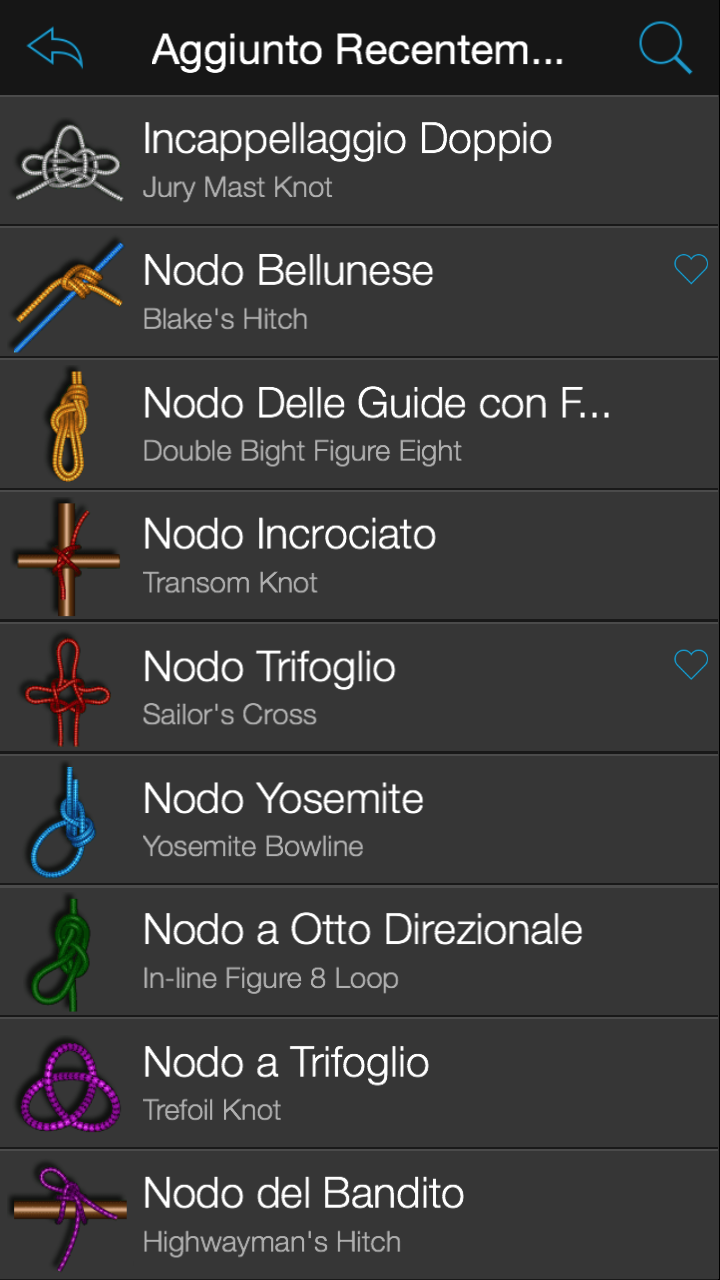The height and width of the screenshot is (1280, 720).
Task: Tap the orange Blake's Hitch knot icon
Action: [68, 294]
